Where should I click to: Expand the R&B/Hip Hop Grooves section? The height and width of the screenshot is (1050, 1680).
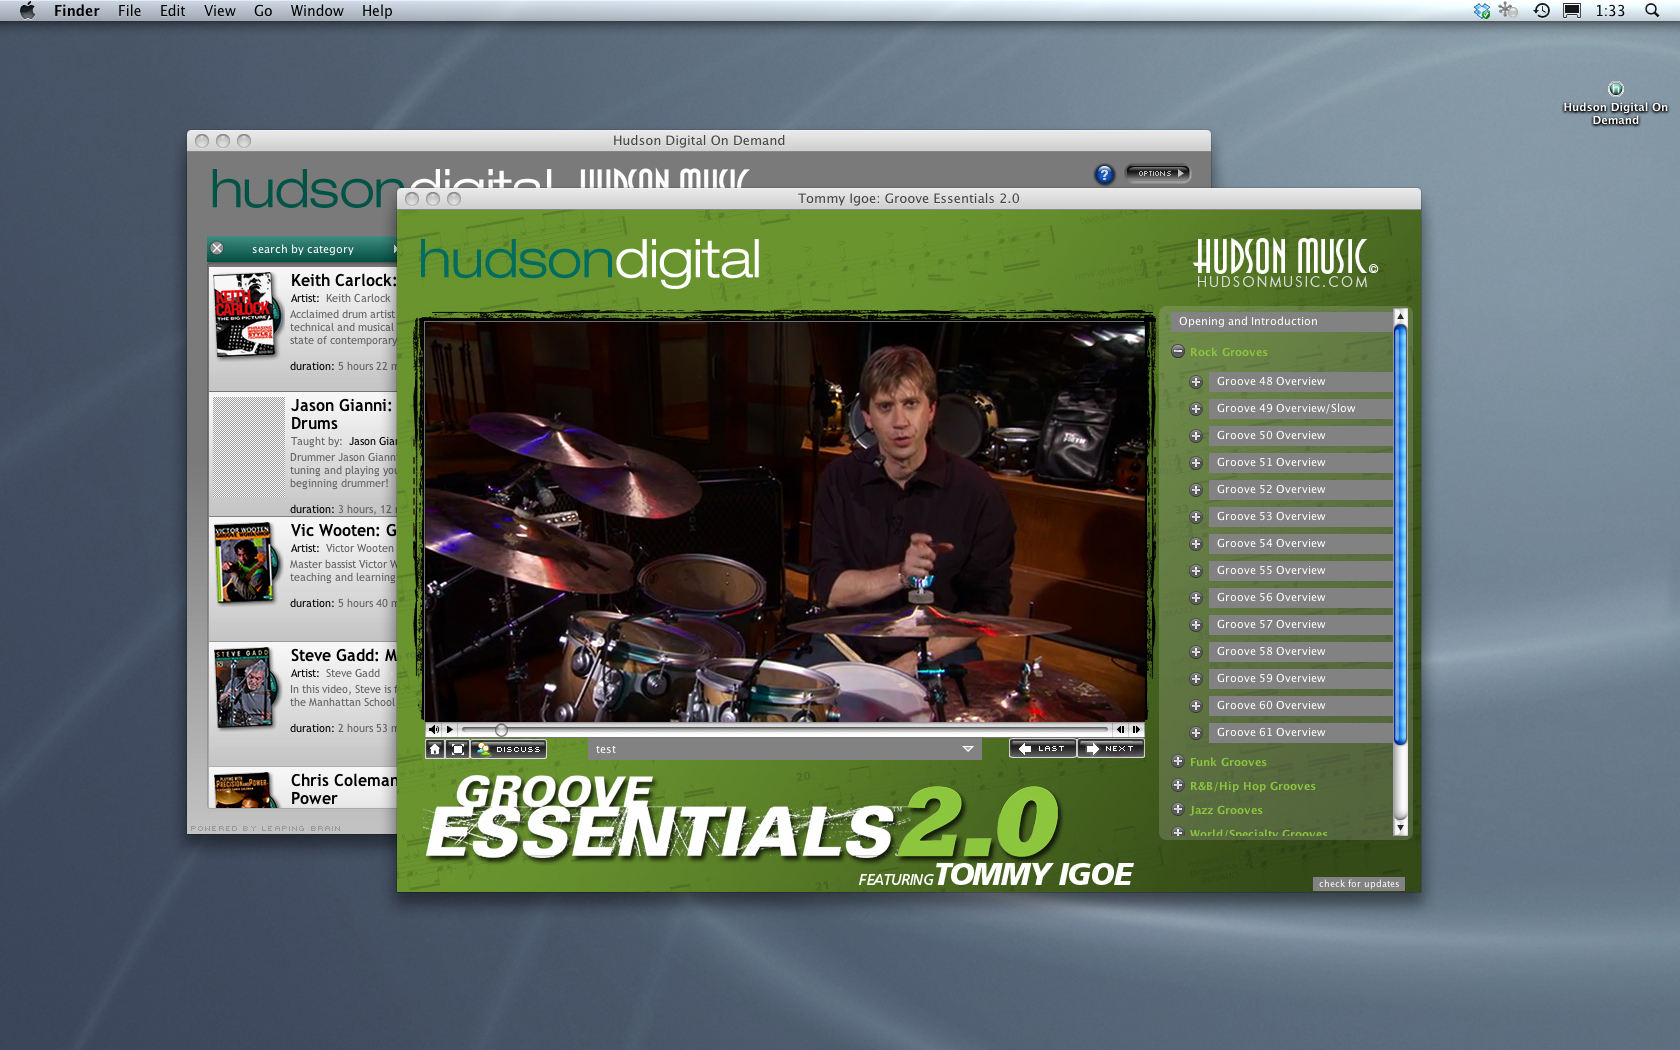[x=1178, y=785]
